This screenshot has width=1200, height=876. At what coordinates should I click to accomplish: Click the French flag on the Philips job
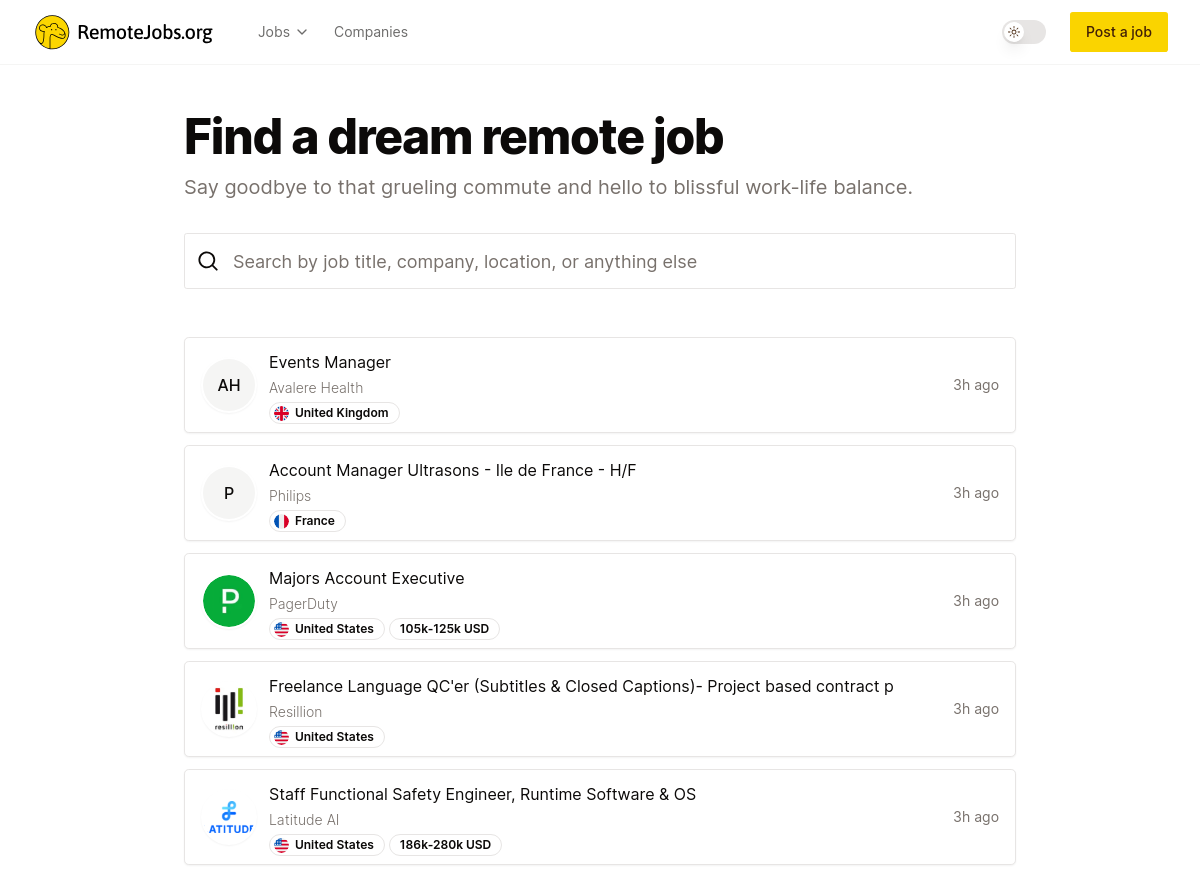[x=282, y=521]
